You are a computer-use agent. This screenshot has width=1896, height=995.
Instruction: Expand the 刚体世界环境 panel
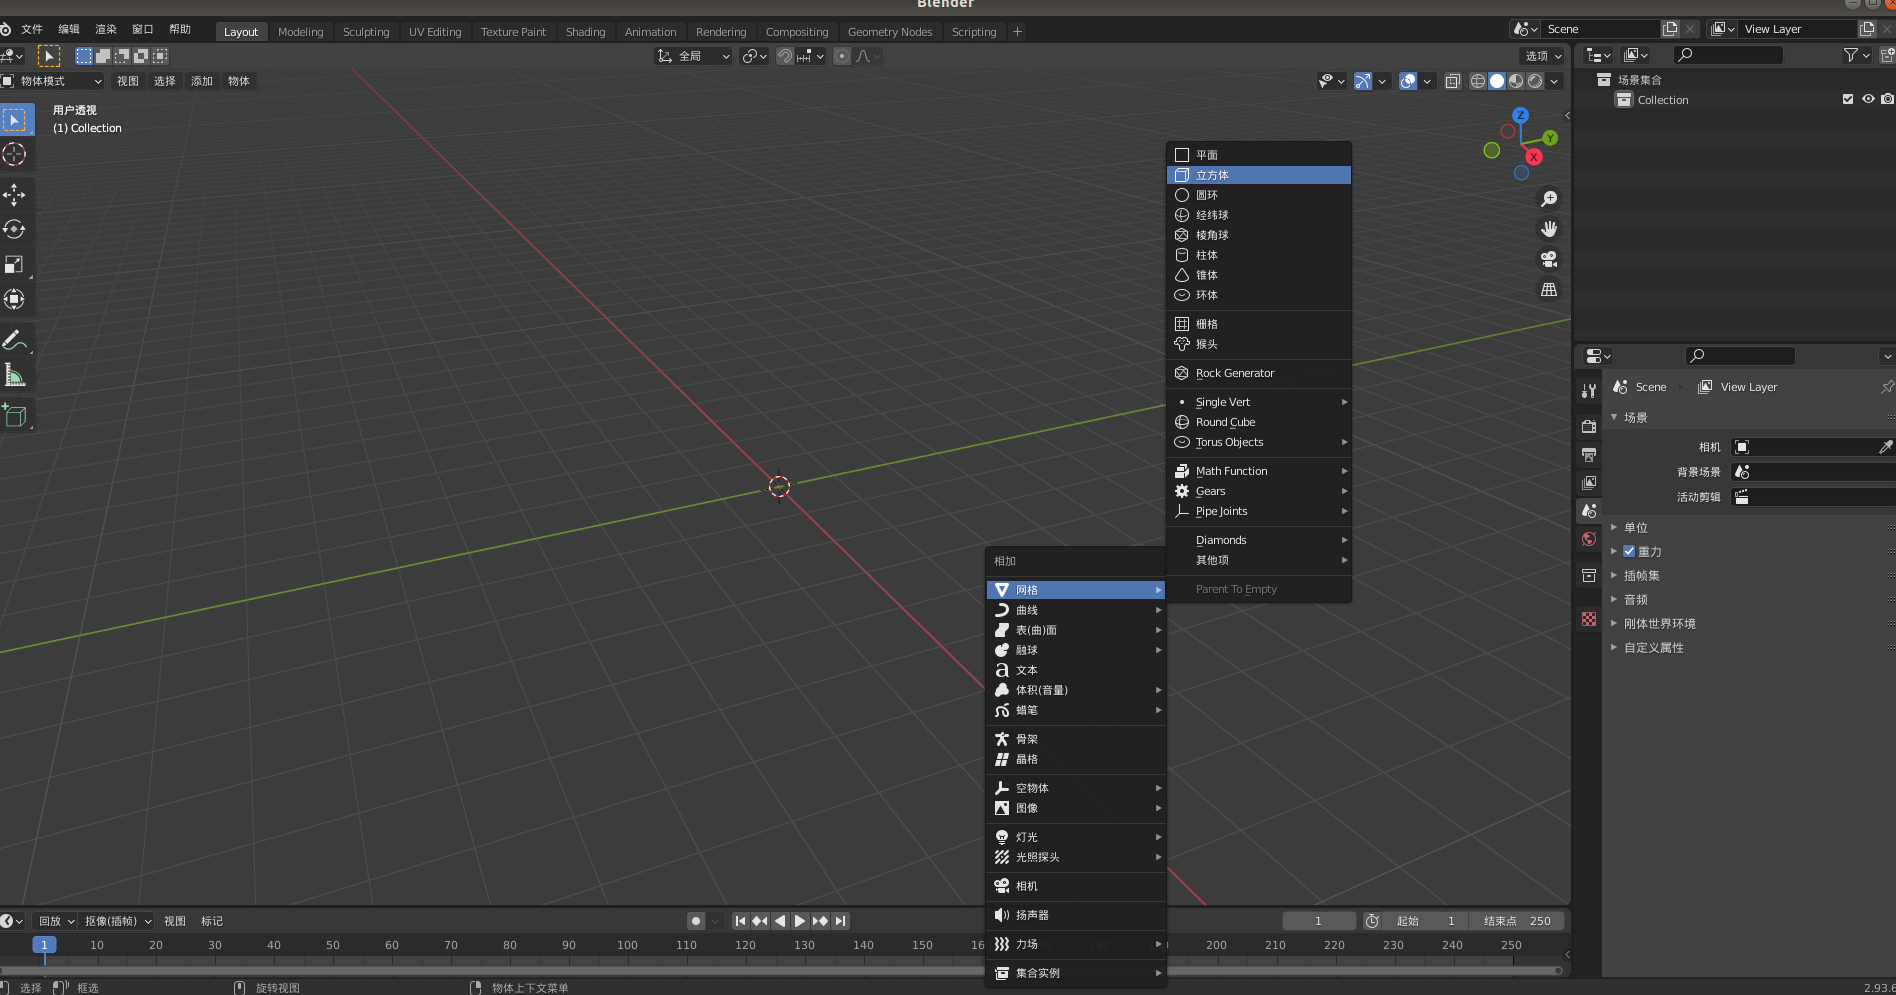[1659, 623]
